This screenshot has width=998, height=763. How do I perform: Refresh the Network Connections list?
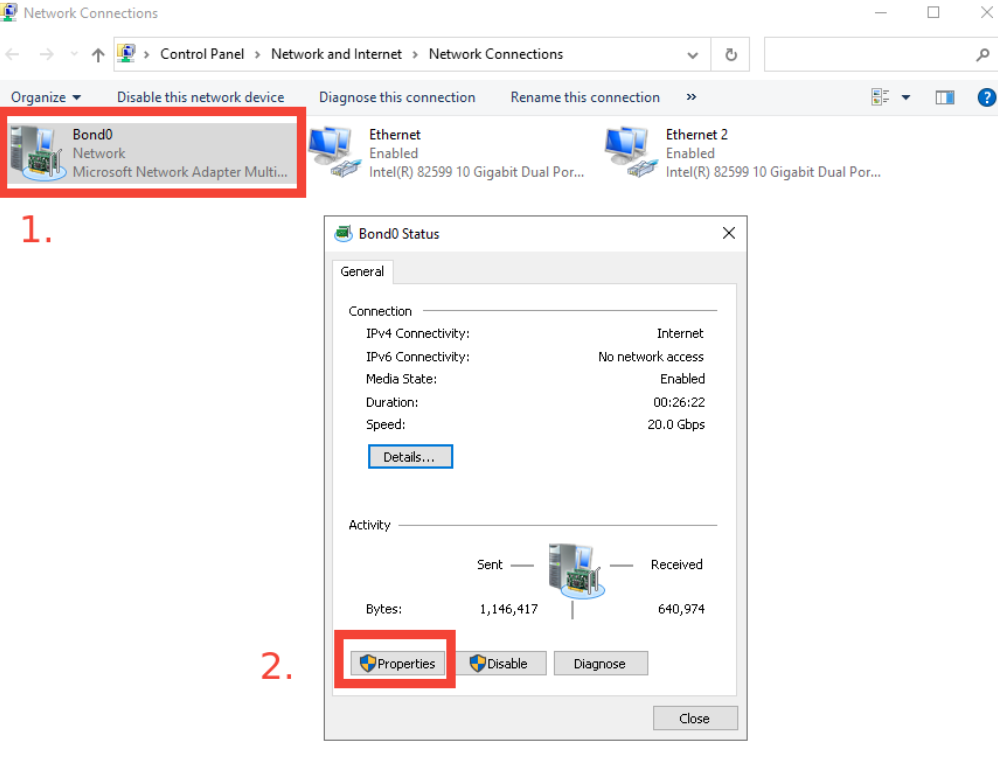pyautogui.click(x=731, y=55)
